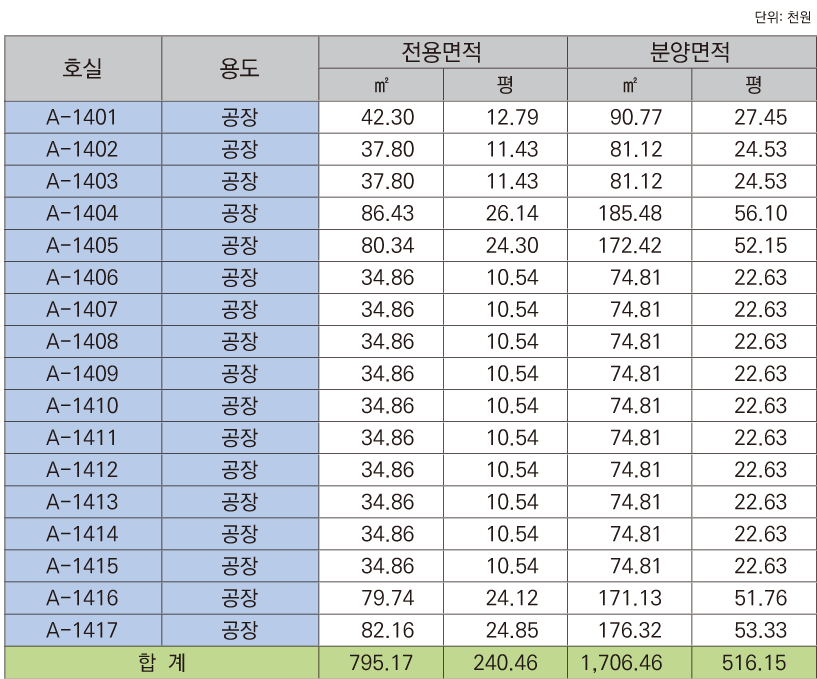This screenshot has height=679, width=817.
Task: Click the 185.48 value in A-1404 row
Action: (630, 214)
